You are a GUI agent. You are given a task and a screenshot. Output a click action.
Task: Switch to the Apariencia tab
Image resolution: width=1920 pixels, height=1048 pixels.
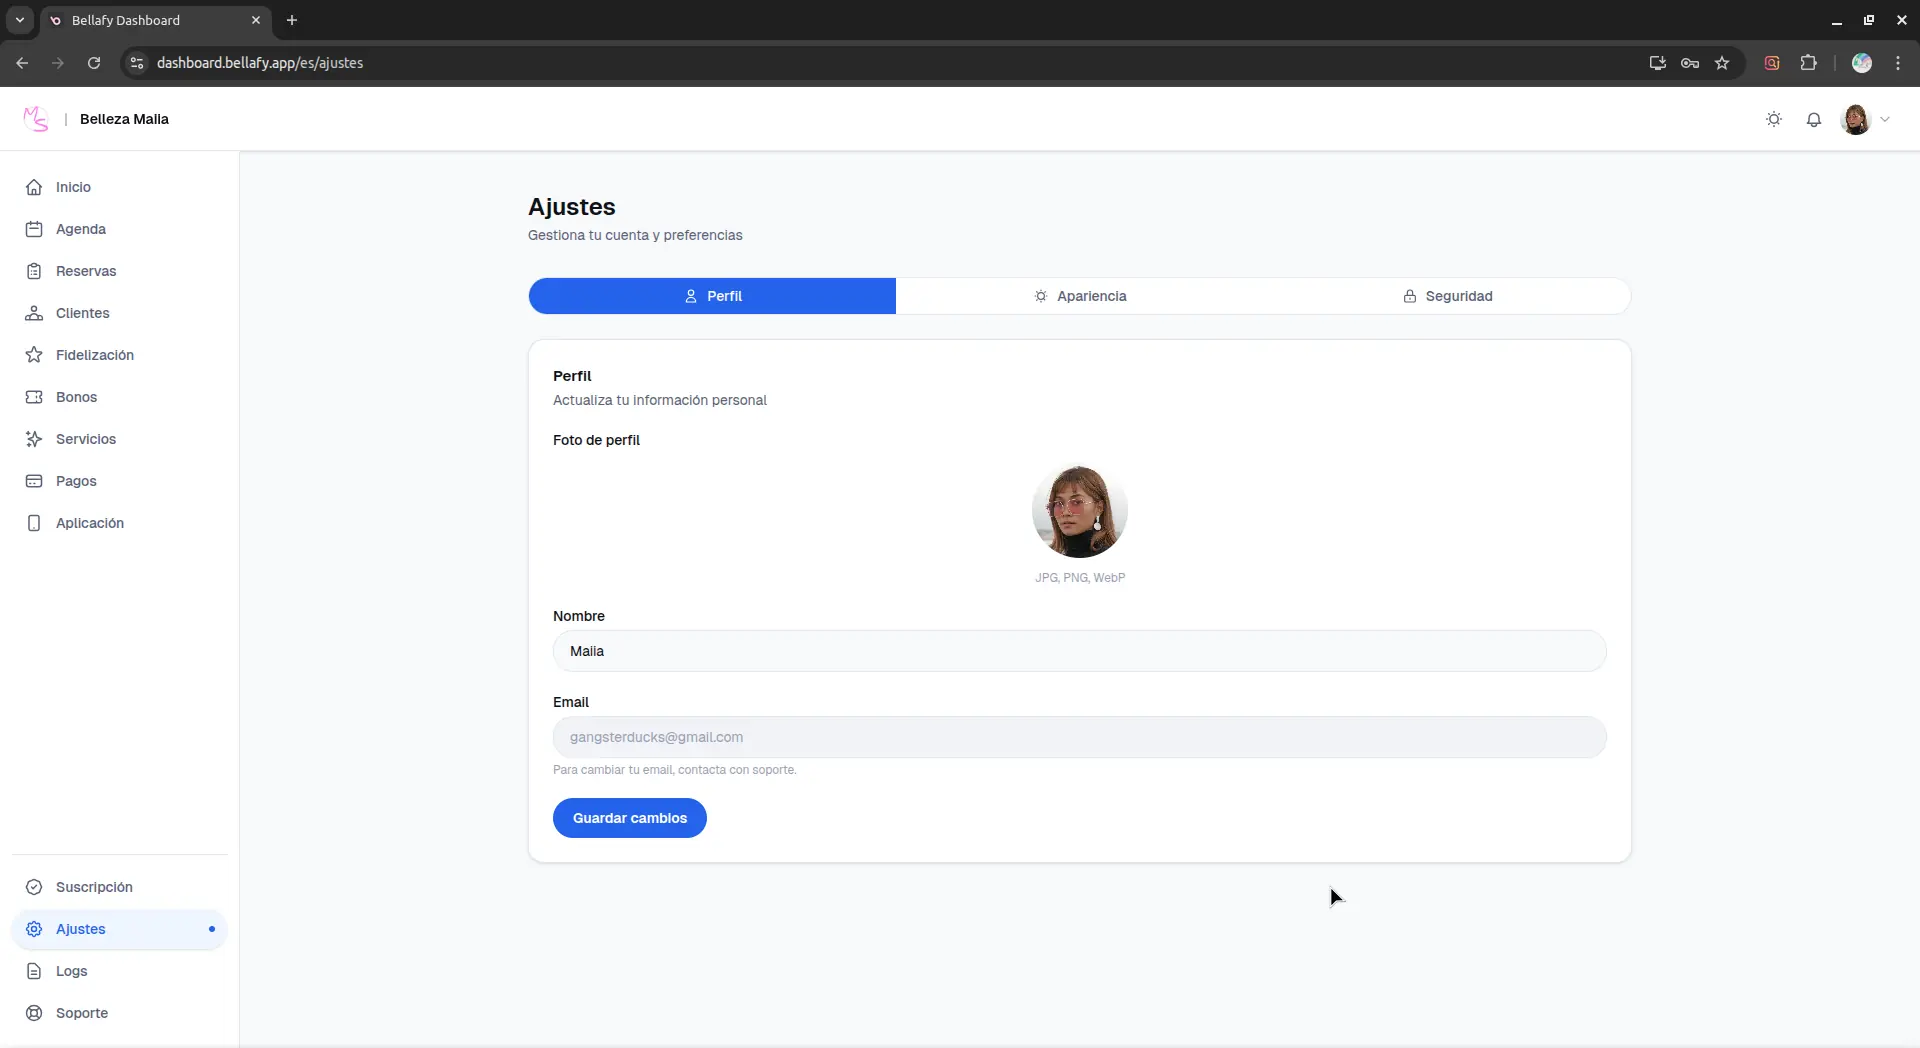[1080, 295]
